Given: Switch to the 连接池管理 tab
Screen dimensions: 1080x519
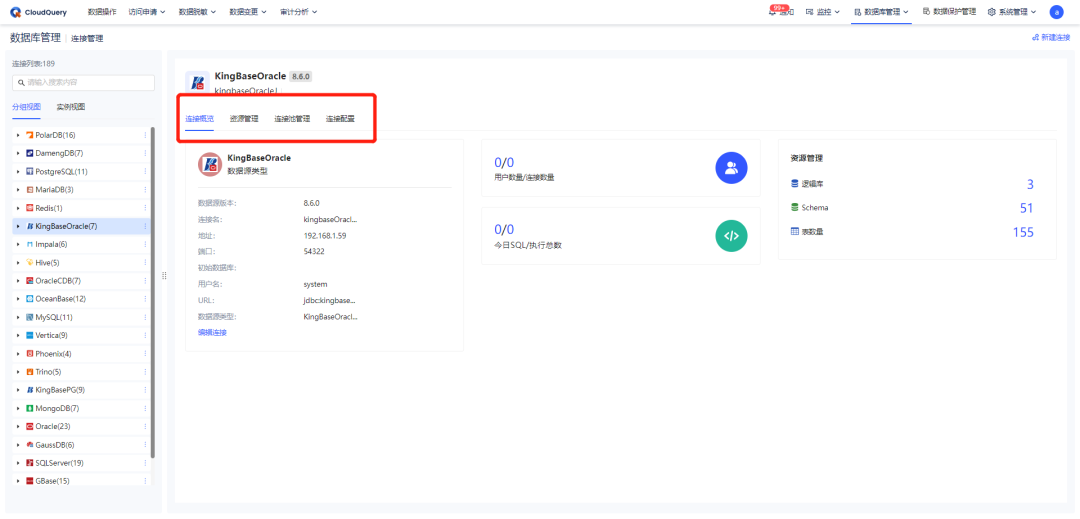Looking at the screenshot, I should [x=292, y=118].
